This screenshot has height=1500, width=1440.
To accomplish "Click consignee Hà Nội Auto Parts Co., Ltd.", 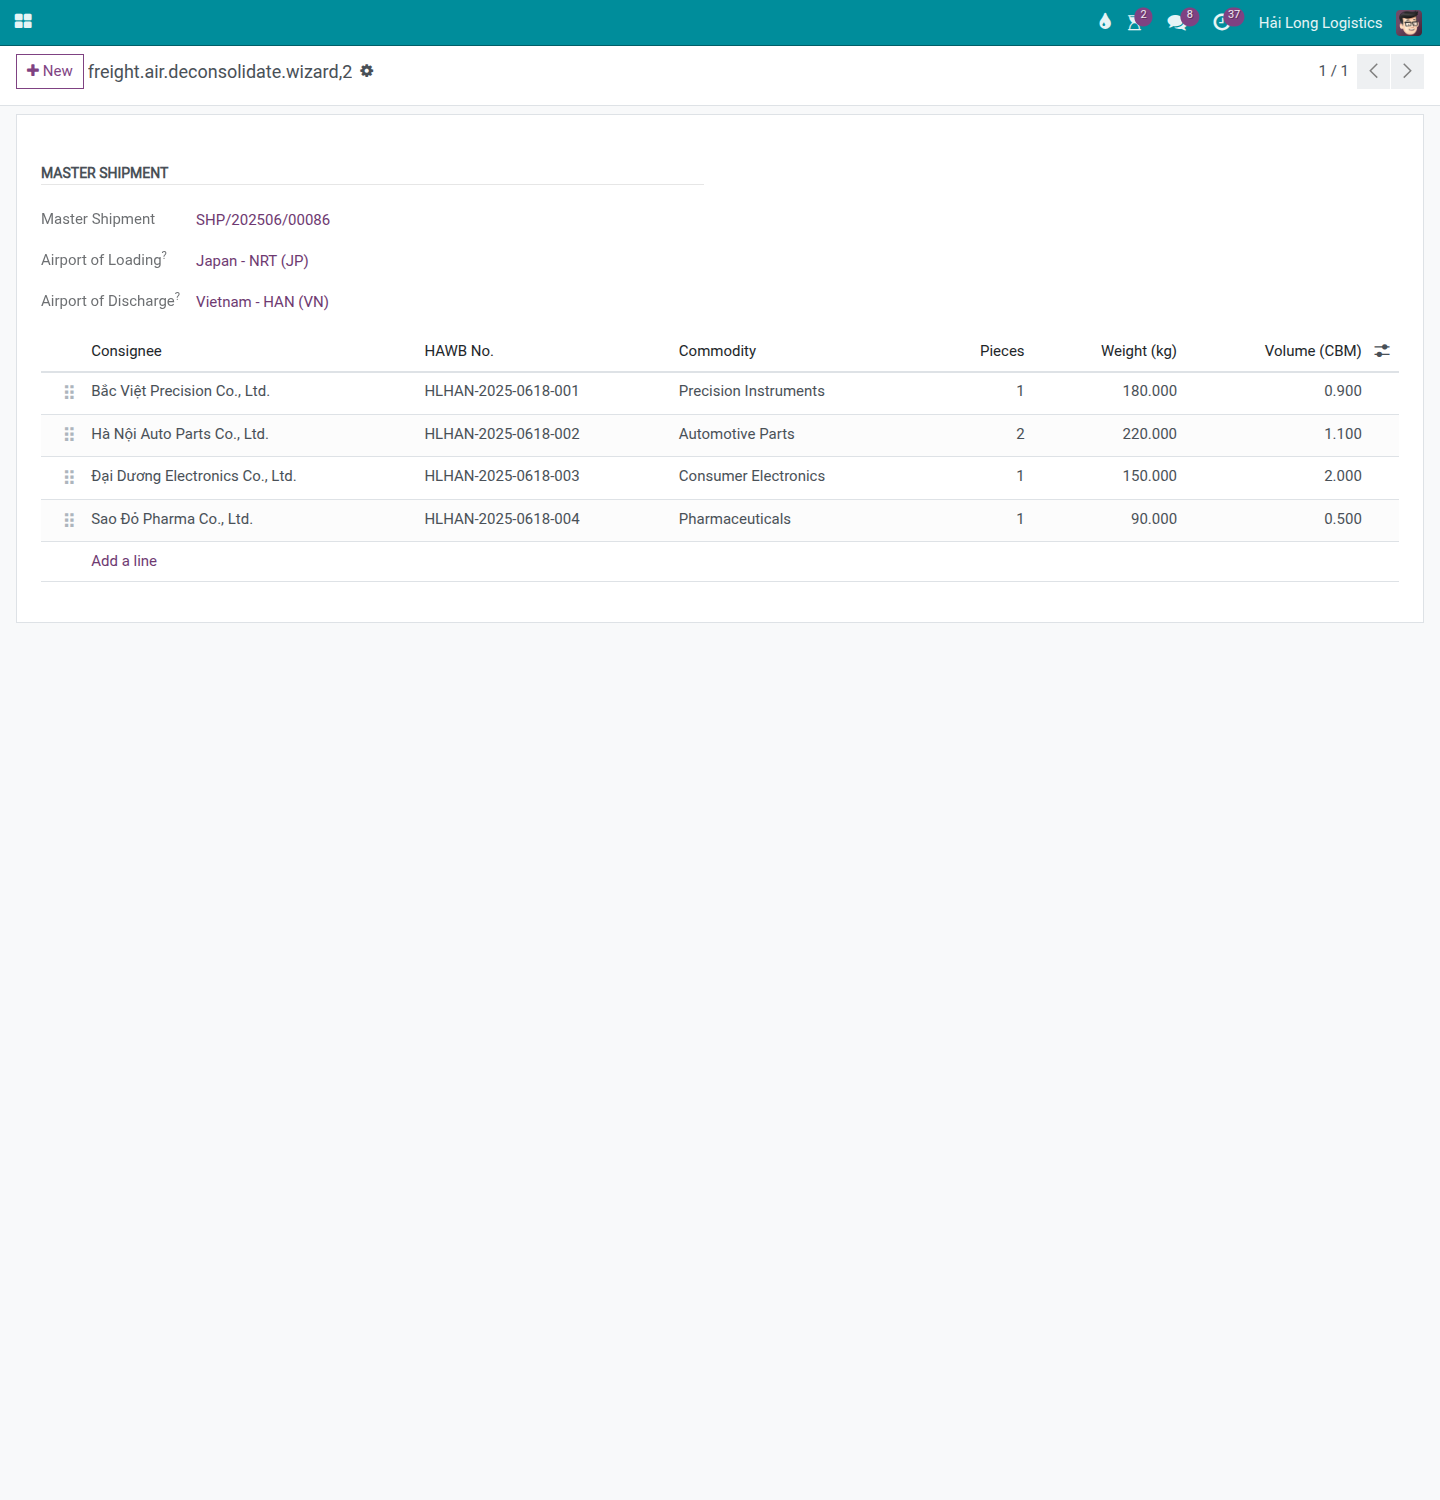I will coord(180,434).
